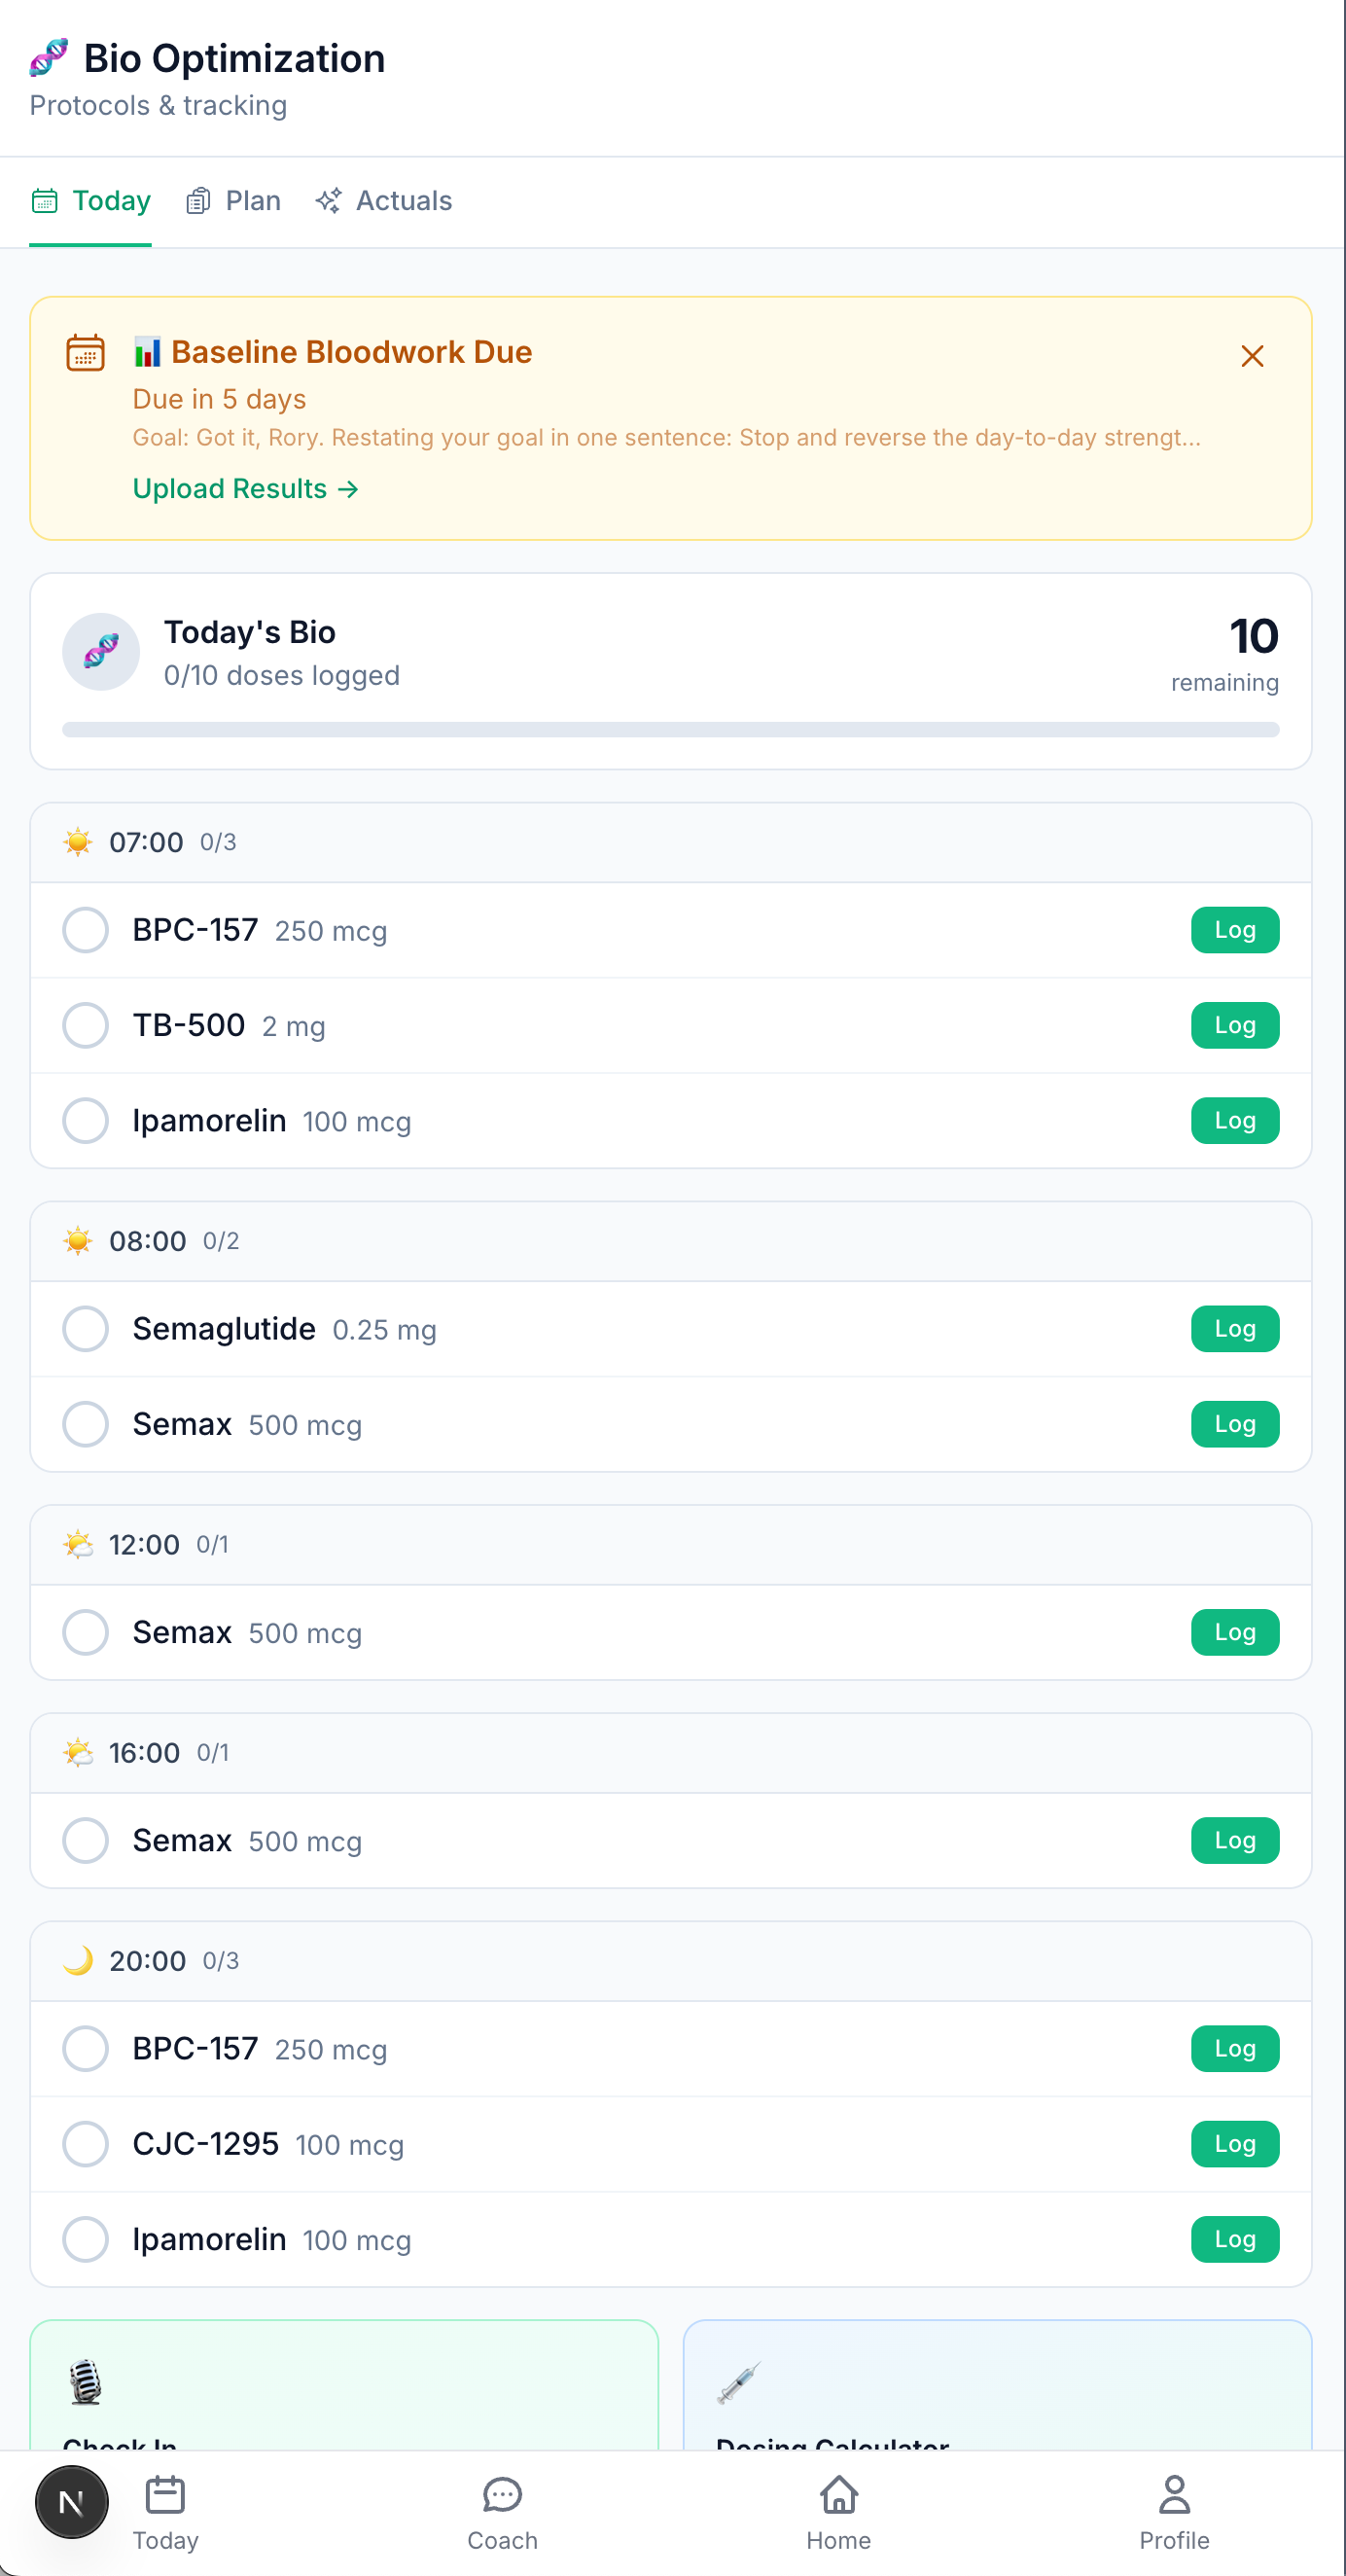Open the Dosing Calculator syringe card
Viewport: 1346px width, 2576px height.
point(996,2390)
